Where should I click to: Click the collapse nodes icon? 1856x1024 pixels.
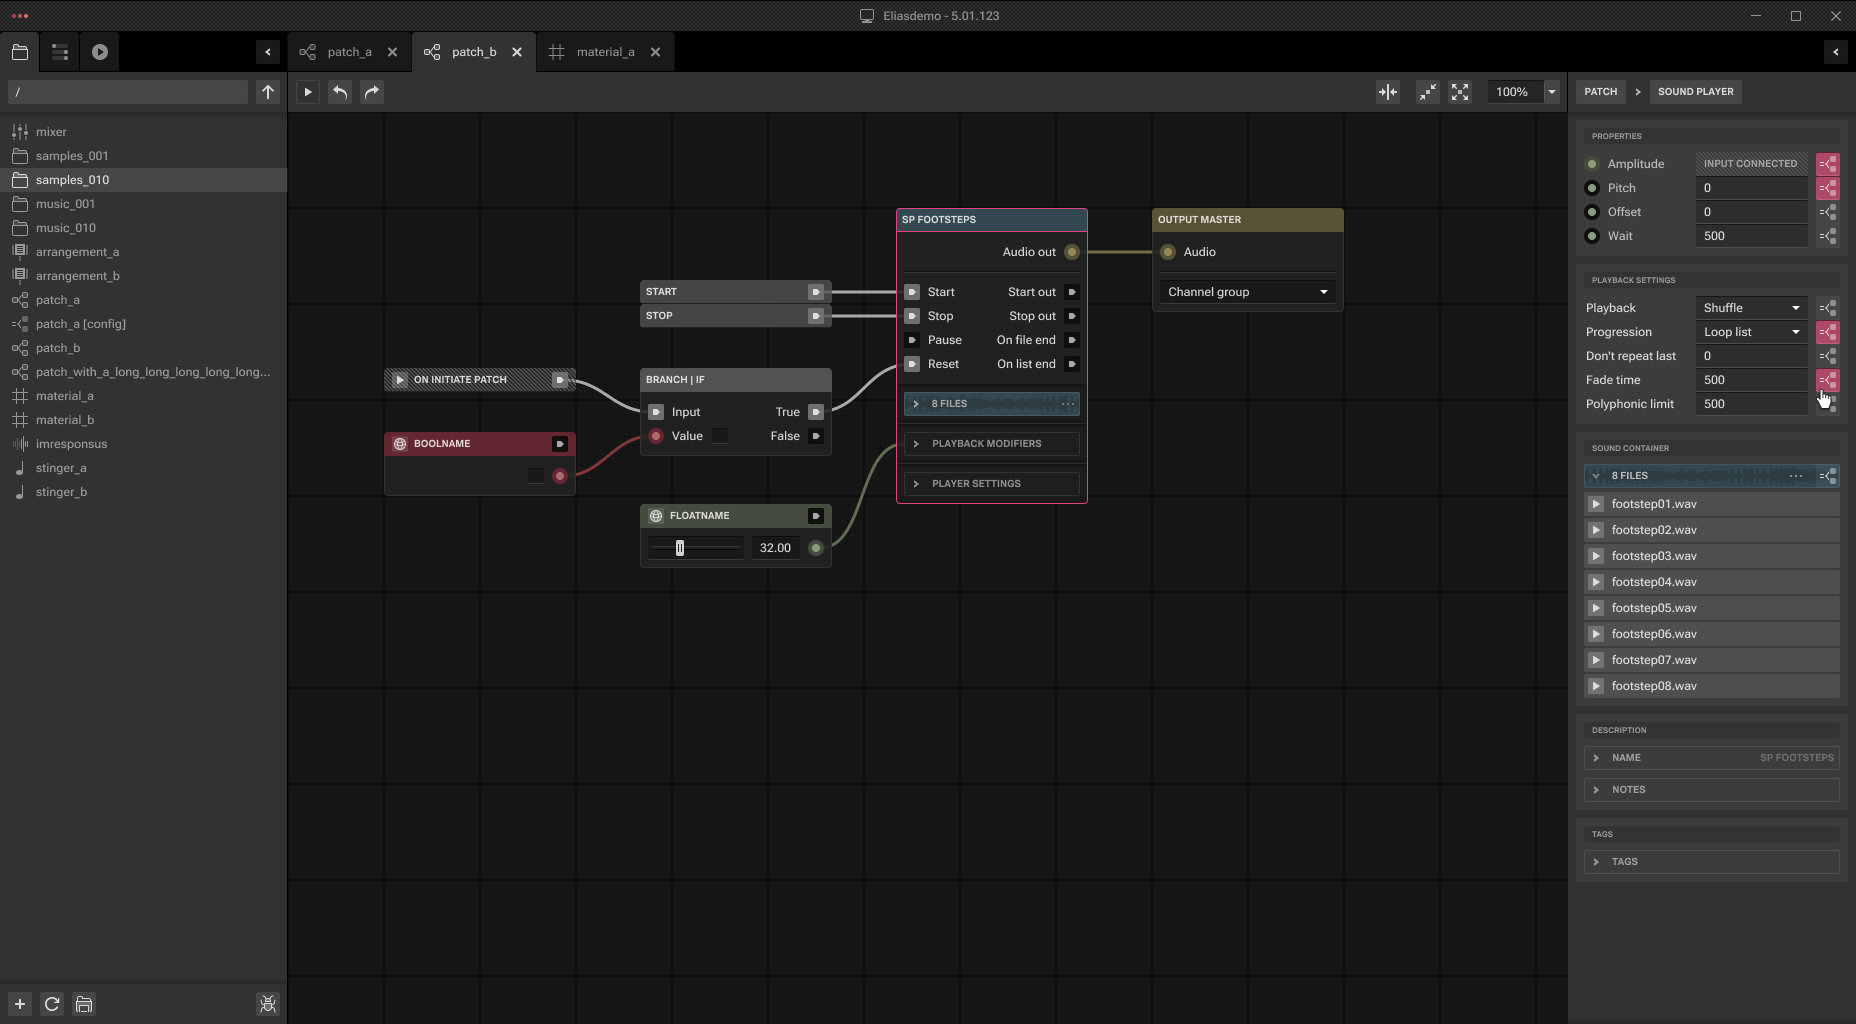tap(1428, 92)
